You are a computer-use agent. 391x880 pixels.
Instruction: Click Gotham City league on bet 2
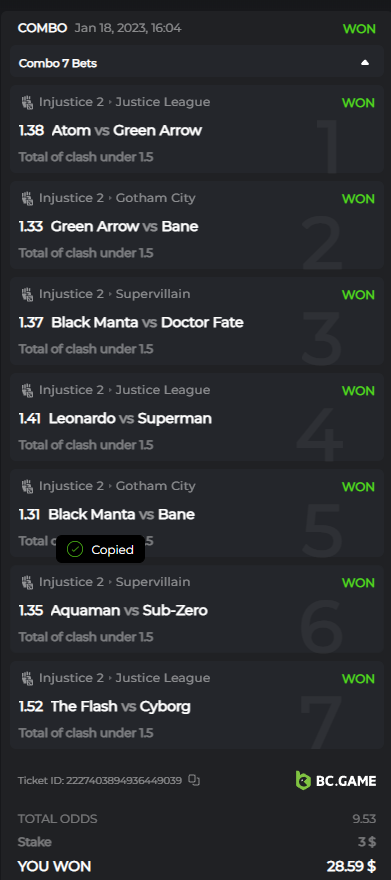(155, 198)
